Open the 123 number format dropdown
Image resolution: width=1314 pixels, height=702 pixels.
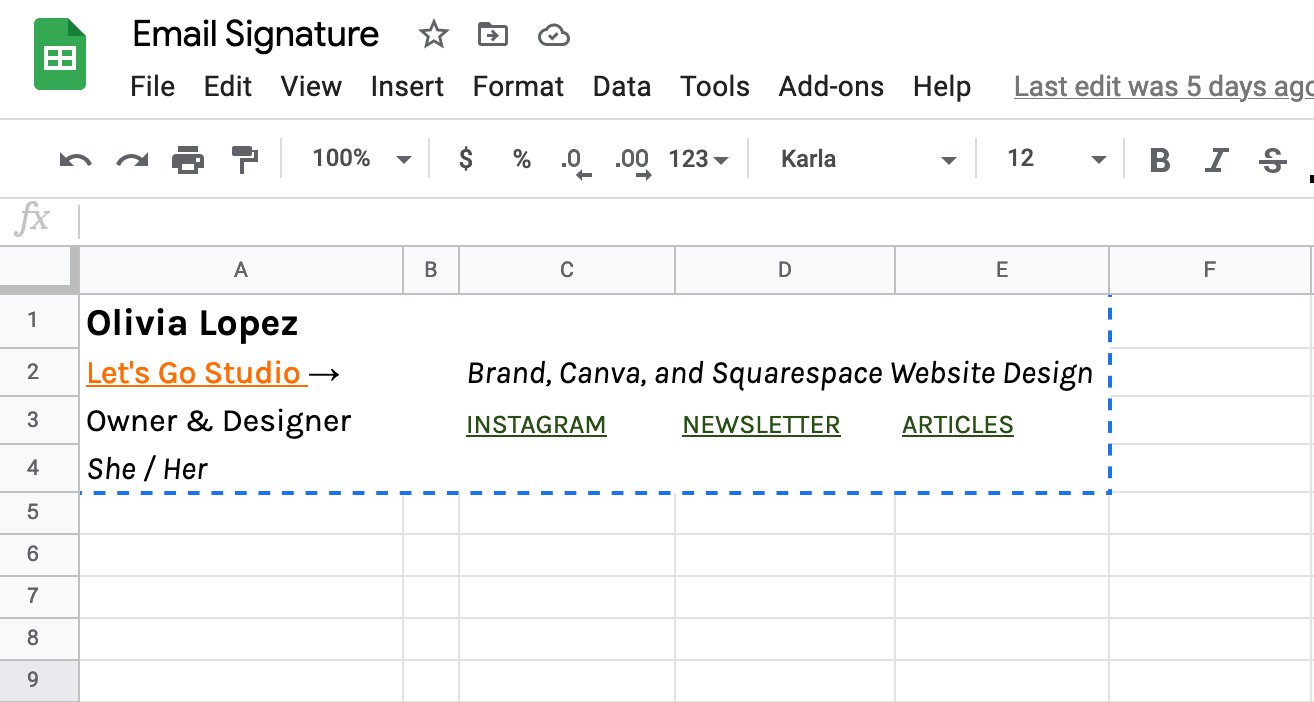point(698,159)
